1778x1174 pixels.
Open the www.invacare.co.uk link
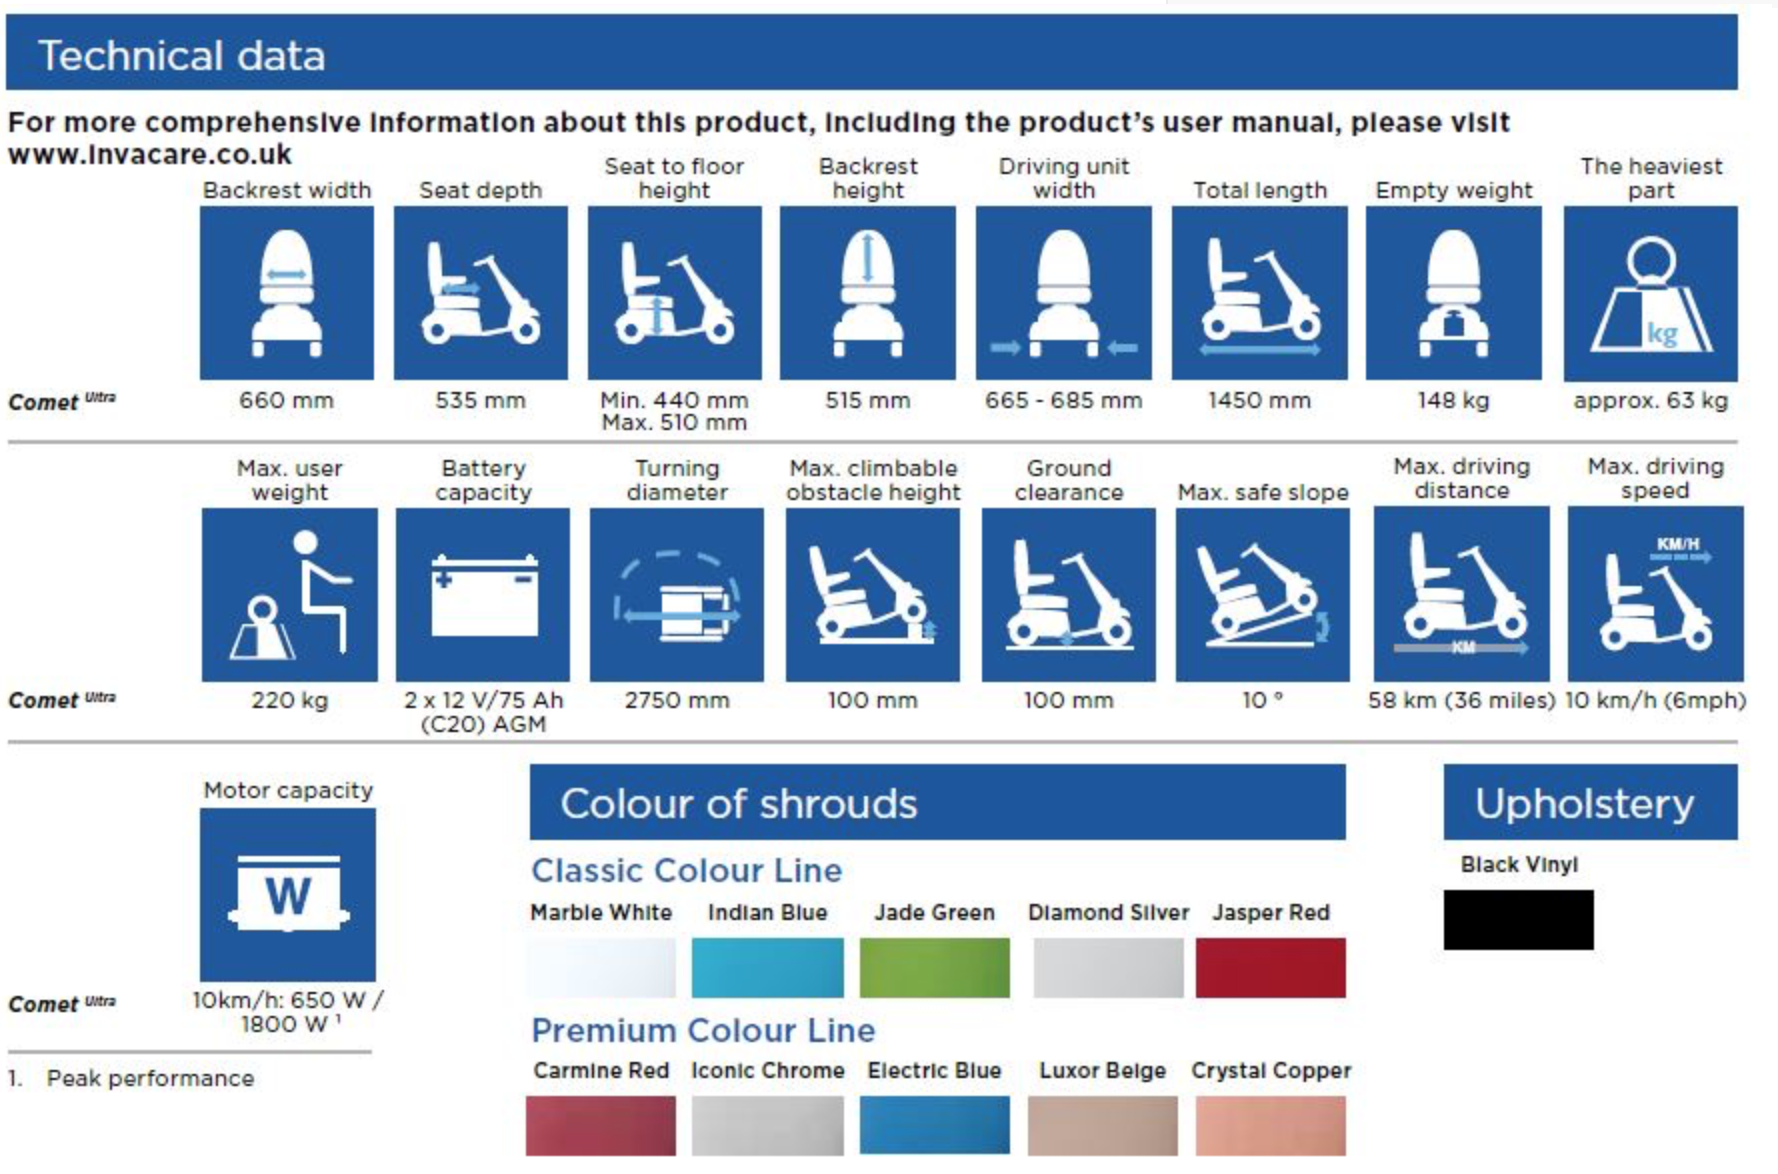150,155
